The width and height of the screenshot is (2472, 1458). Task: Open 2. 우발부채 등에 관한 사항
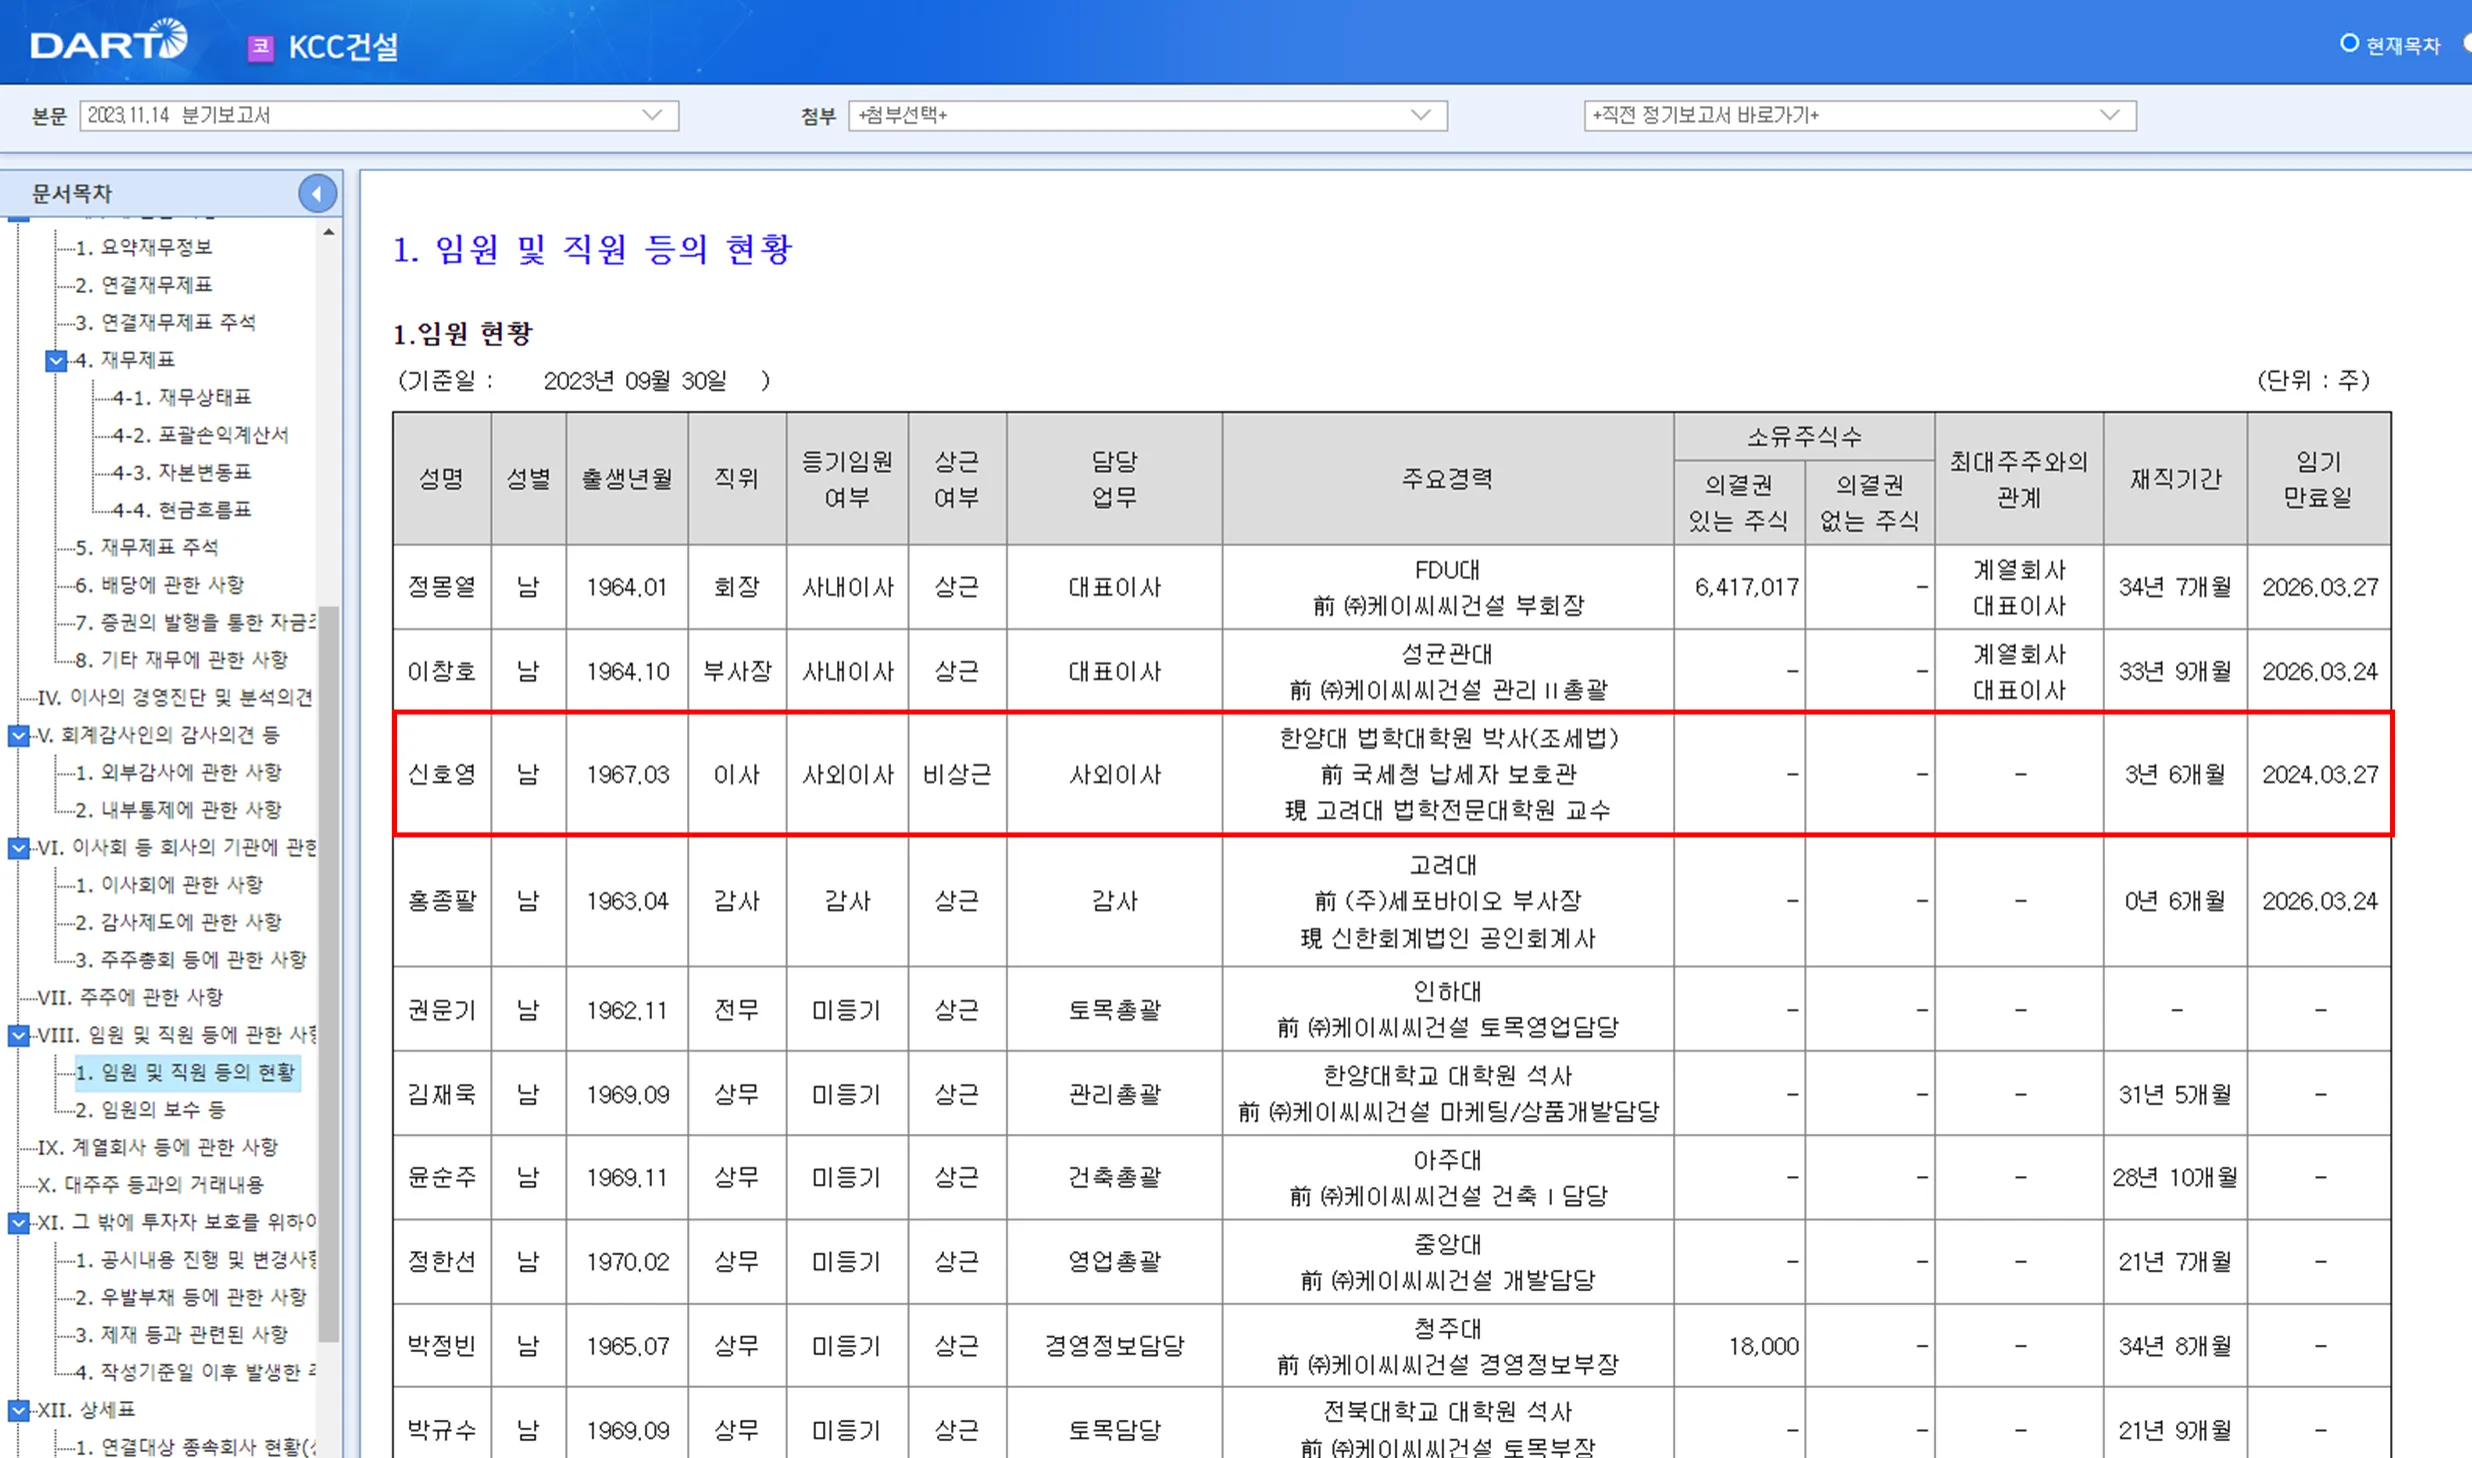191,1297
